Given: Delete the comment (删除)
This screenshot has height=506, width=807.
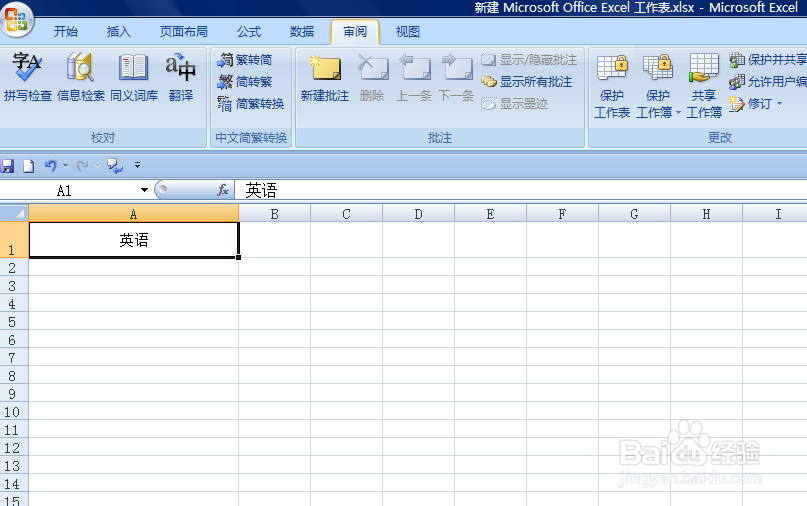Looking at the screenshot, I should tap(372, 78).
